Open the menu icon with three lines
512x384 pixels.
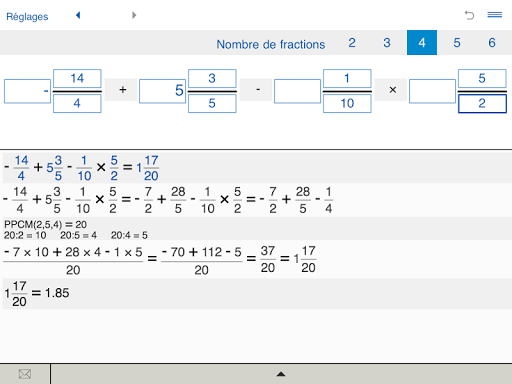pyautogui.click(x=495, y=15)
